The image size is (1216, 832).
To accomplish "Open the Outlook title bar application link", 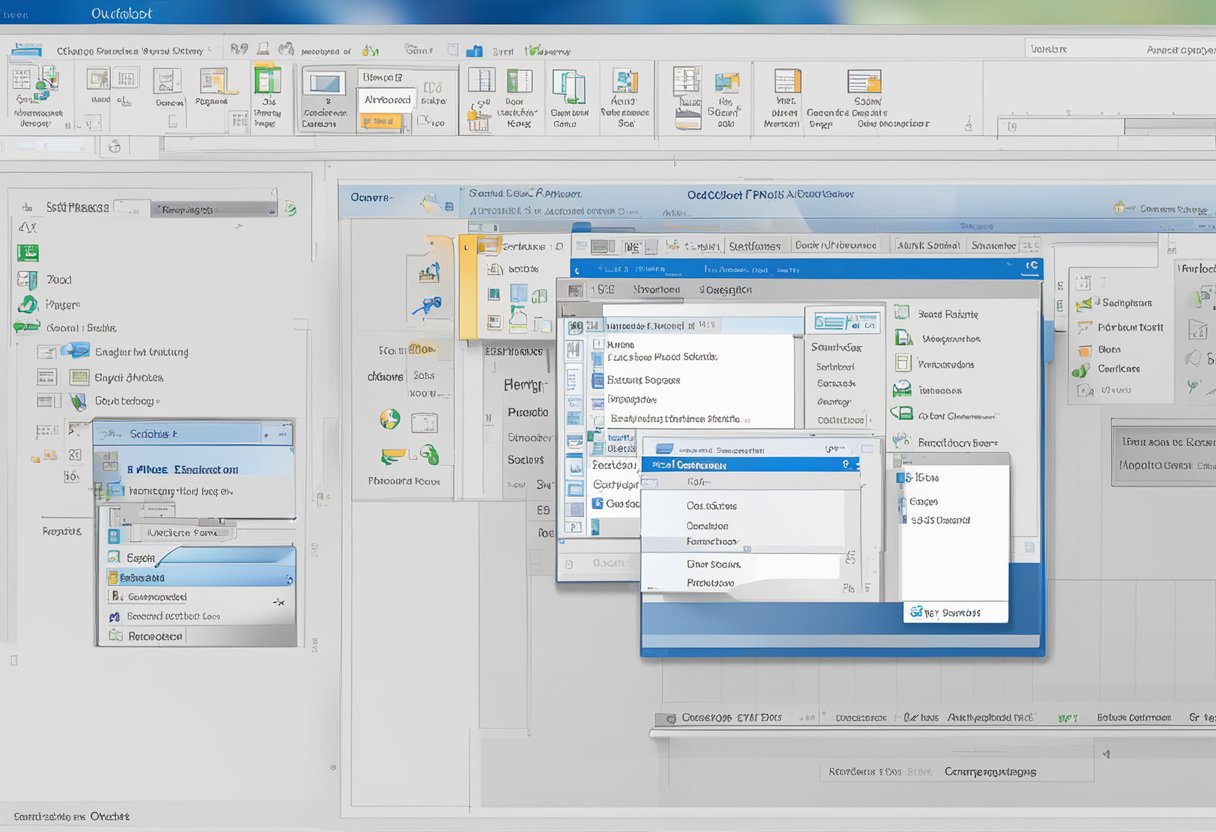I will pyautogui.click(x=120, y=13).
